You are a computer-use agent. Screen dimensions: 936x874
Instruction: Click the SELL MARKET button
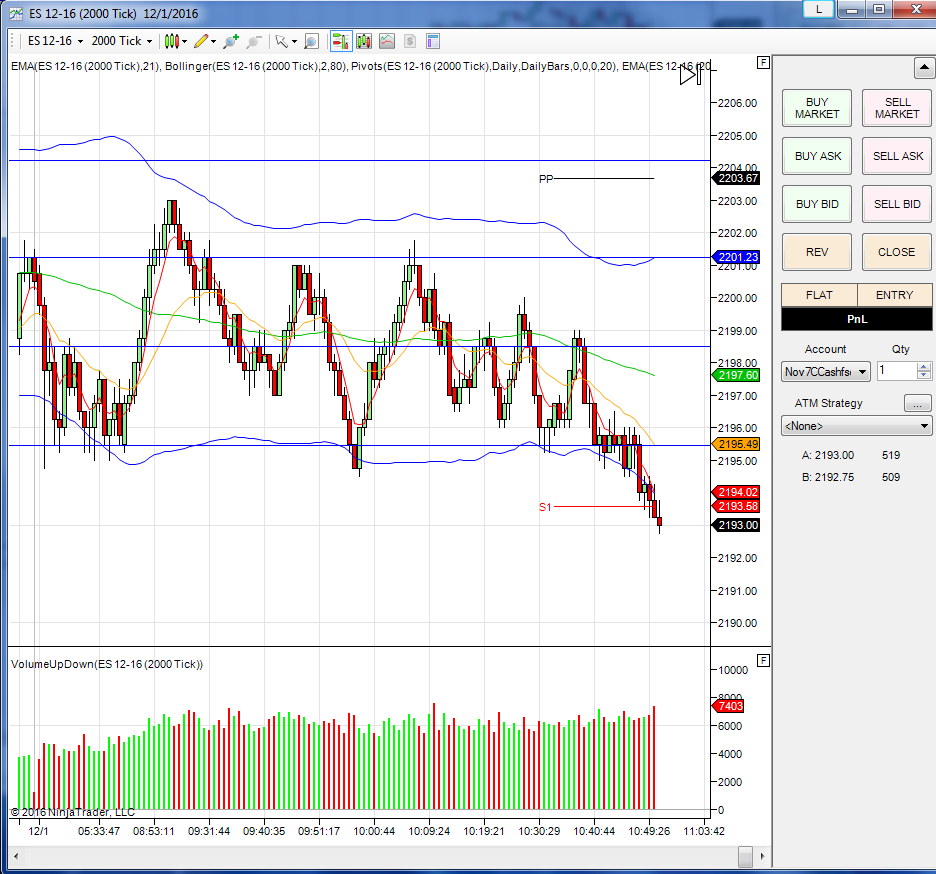coord(897,108)
